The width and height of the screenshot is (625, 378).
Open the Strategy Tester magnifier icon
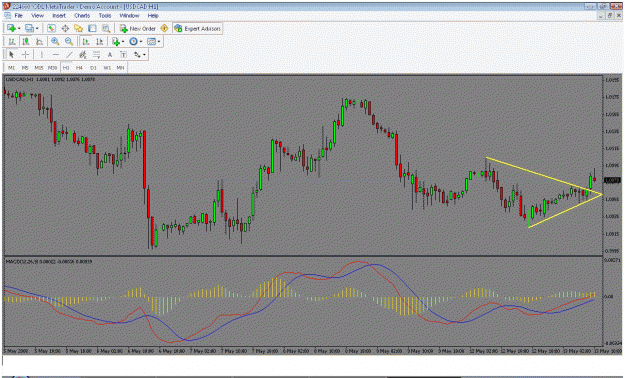coord(106,28)
